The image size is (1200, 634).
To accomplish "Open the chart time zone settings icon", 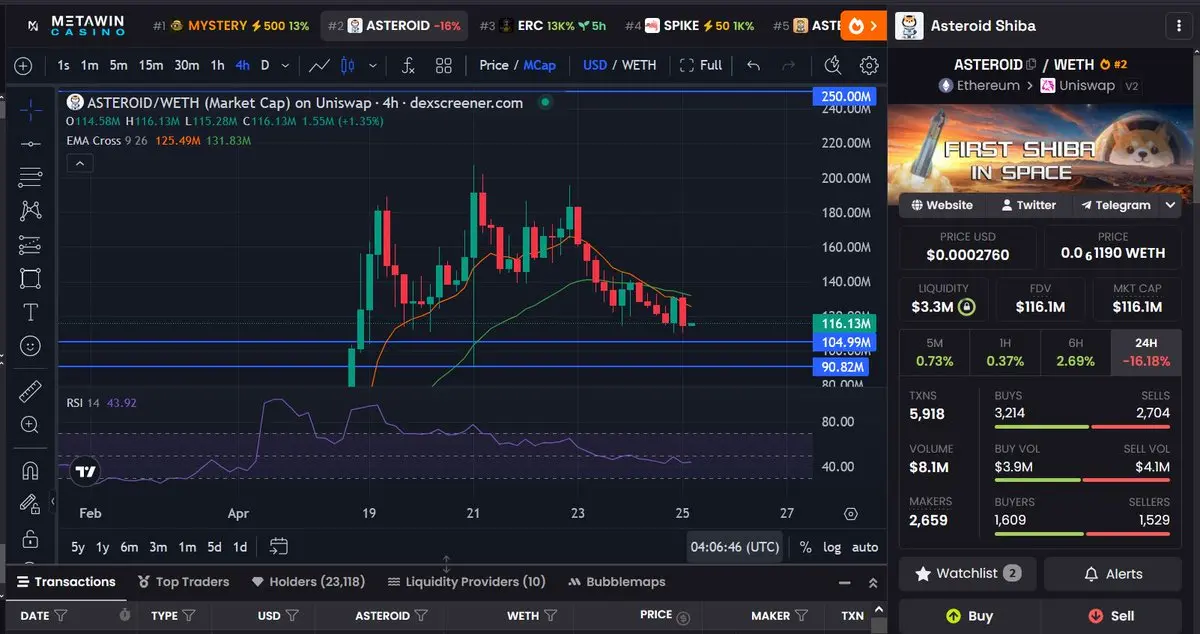I will pyautogui.click(x=850, y=514).
